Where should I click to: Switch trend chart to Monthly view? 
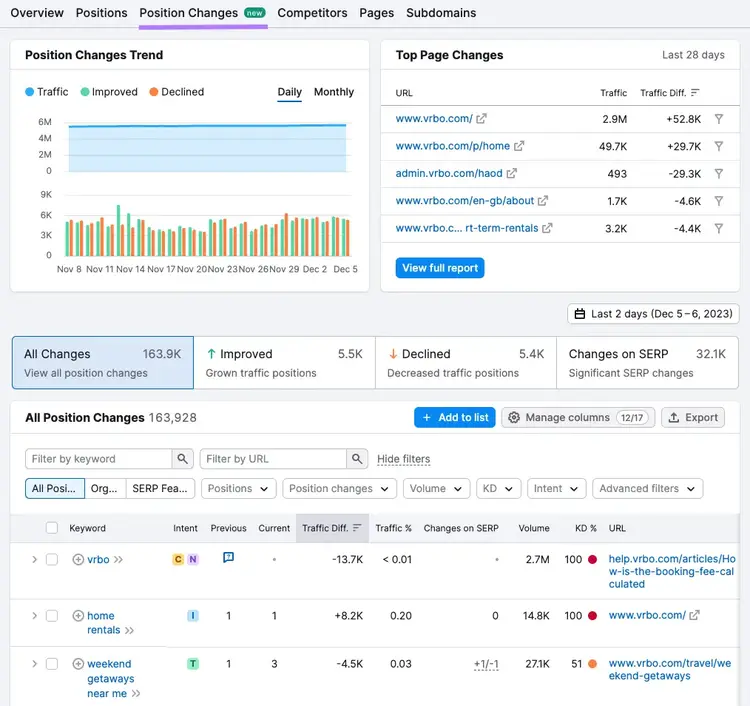point(334,92)
